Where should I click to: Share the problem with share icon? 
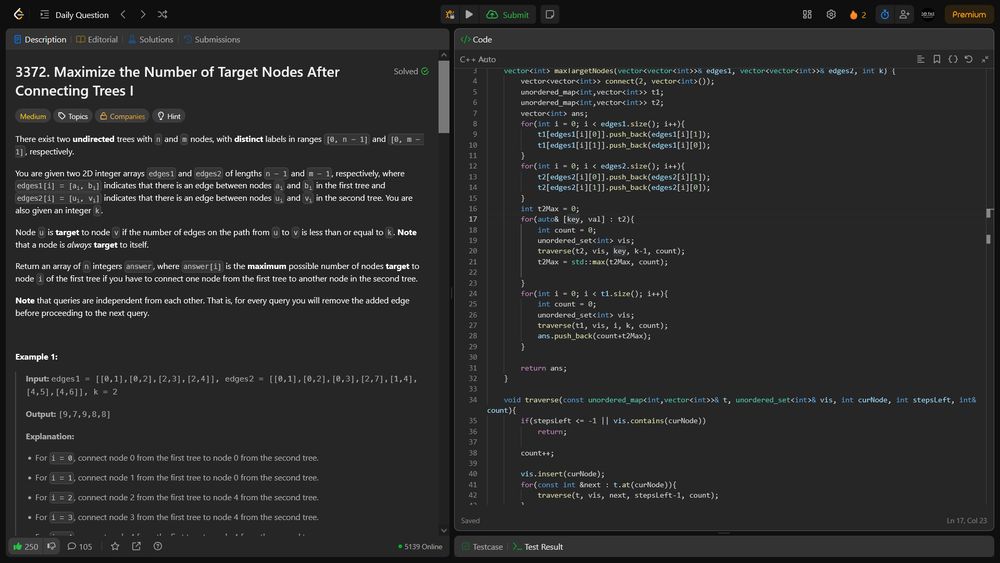[x=136, y=546]
